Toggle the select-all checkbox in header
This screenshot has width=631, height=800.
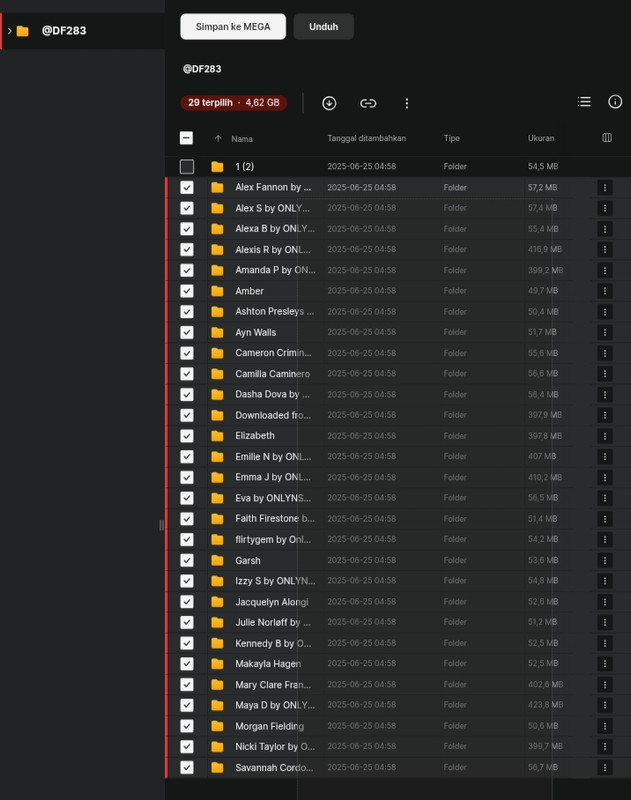(x=186, y=138)
